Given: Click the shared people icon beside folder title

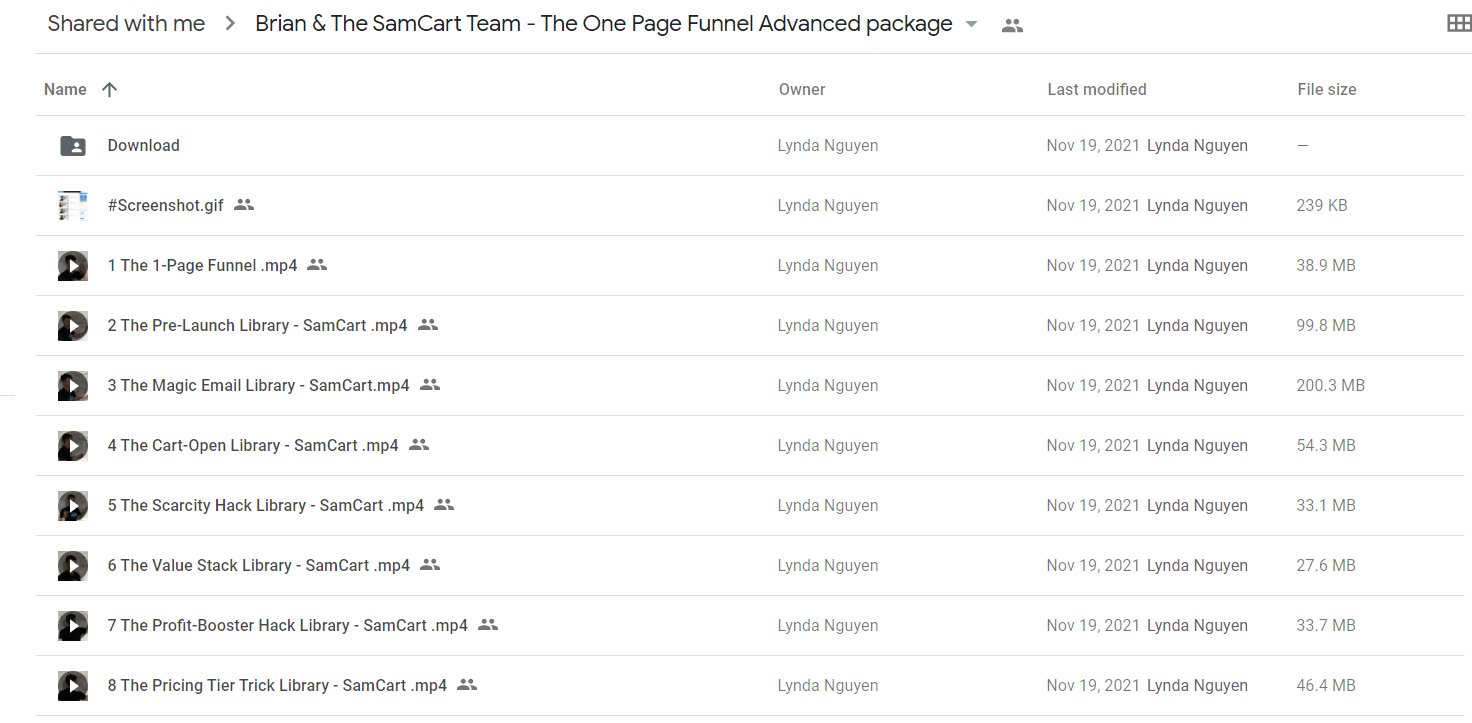Looking at the screenshot, I should click(1012, 26).
